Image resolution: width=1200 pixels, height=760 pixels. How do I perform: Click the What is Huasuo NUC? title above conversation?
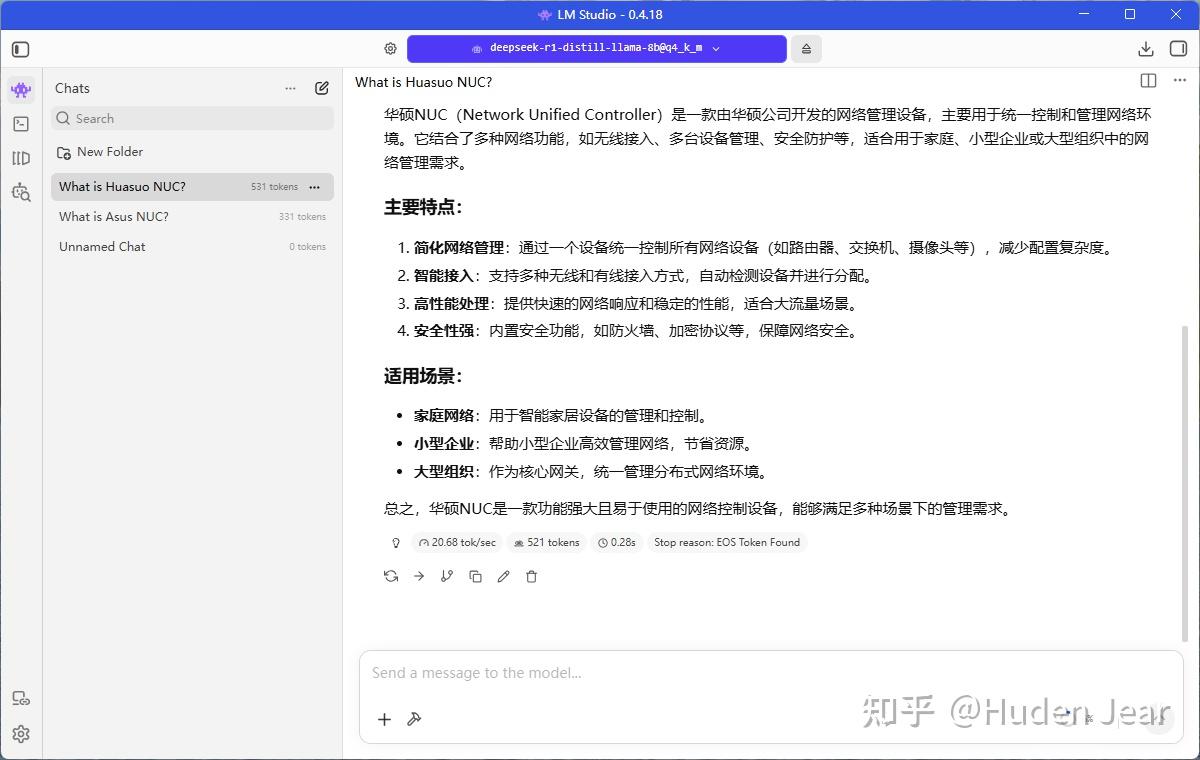pos(423,82)
